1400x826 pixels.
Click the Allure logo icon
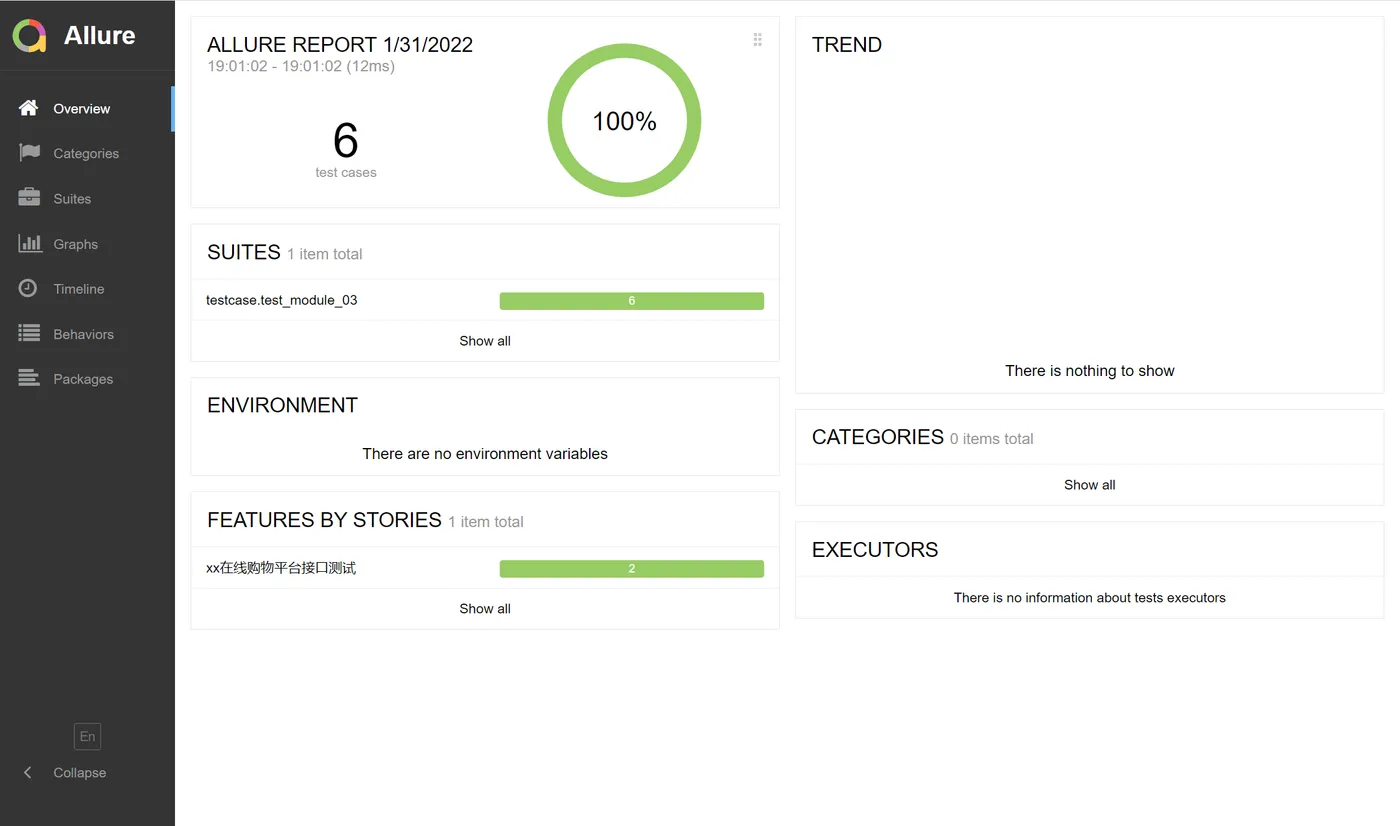[x=30, y=36]
